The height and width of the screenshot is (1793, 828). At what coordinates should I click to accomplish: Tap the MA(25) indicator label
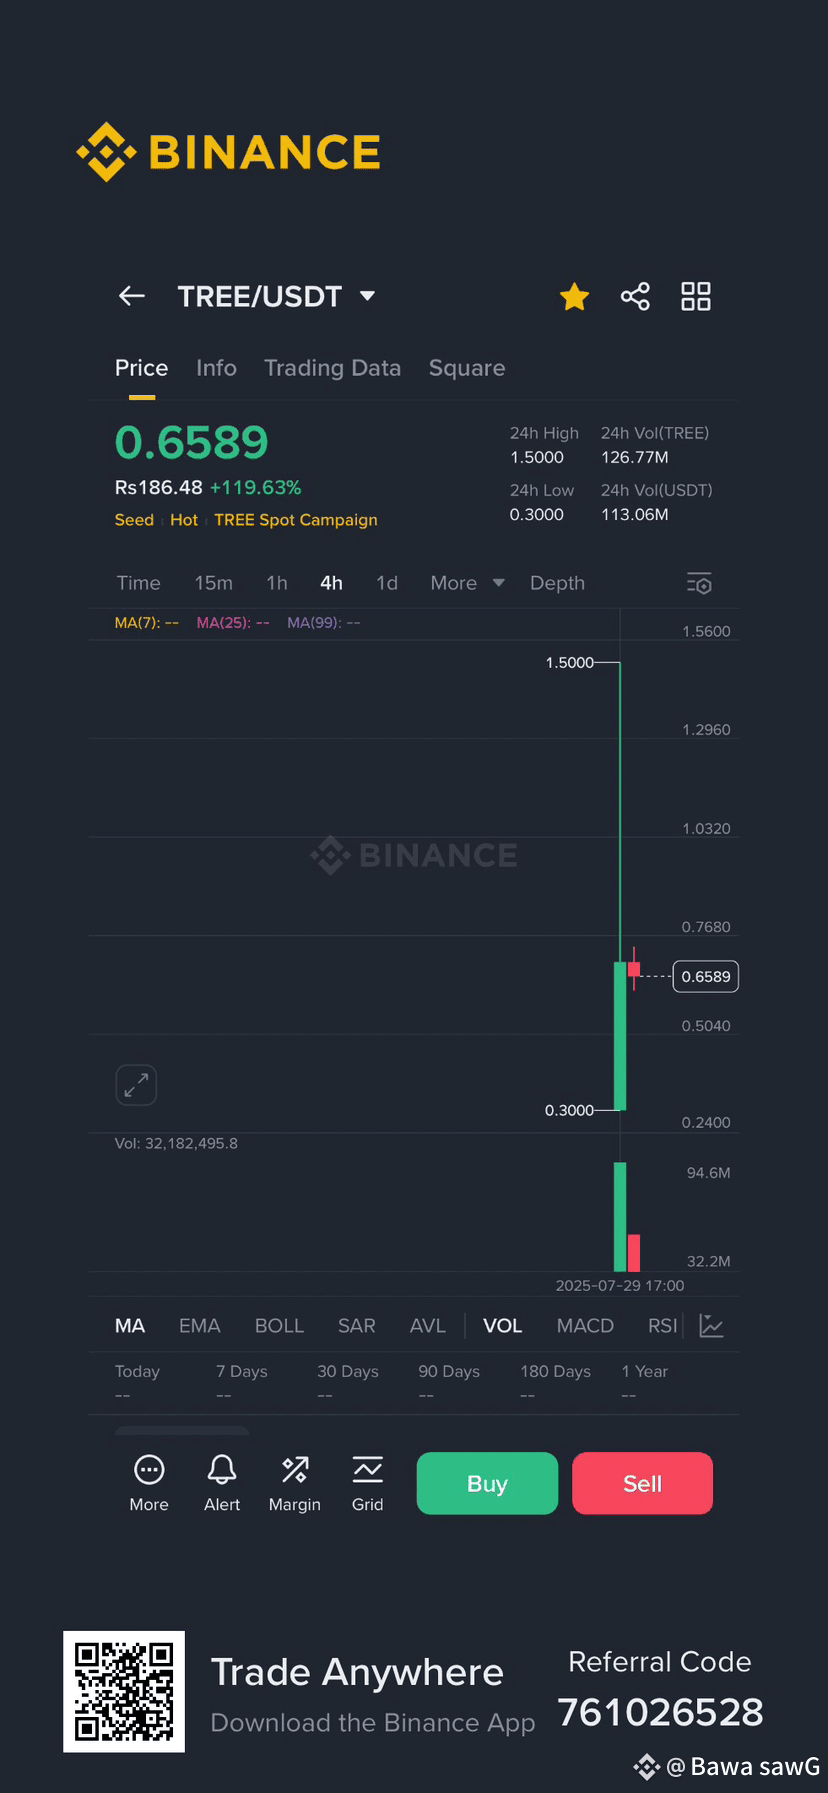(233, 622)
